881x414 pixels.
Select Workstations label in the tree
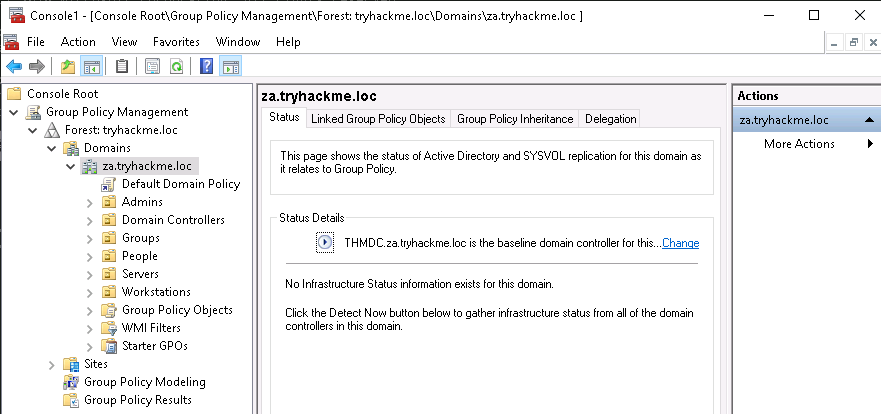pos(156,292)
